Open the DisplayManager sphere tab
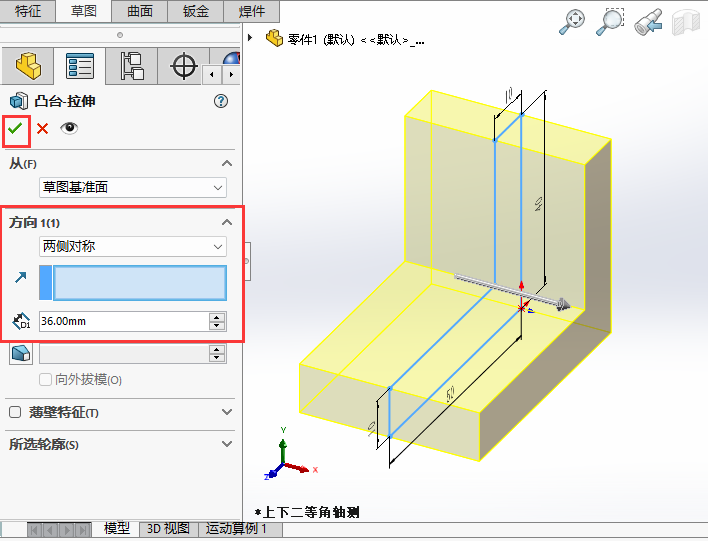The image size is (708, 541). 231,58
